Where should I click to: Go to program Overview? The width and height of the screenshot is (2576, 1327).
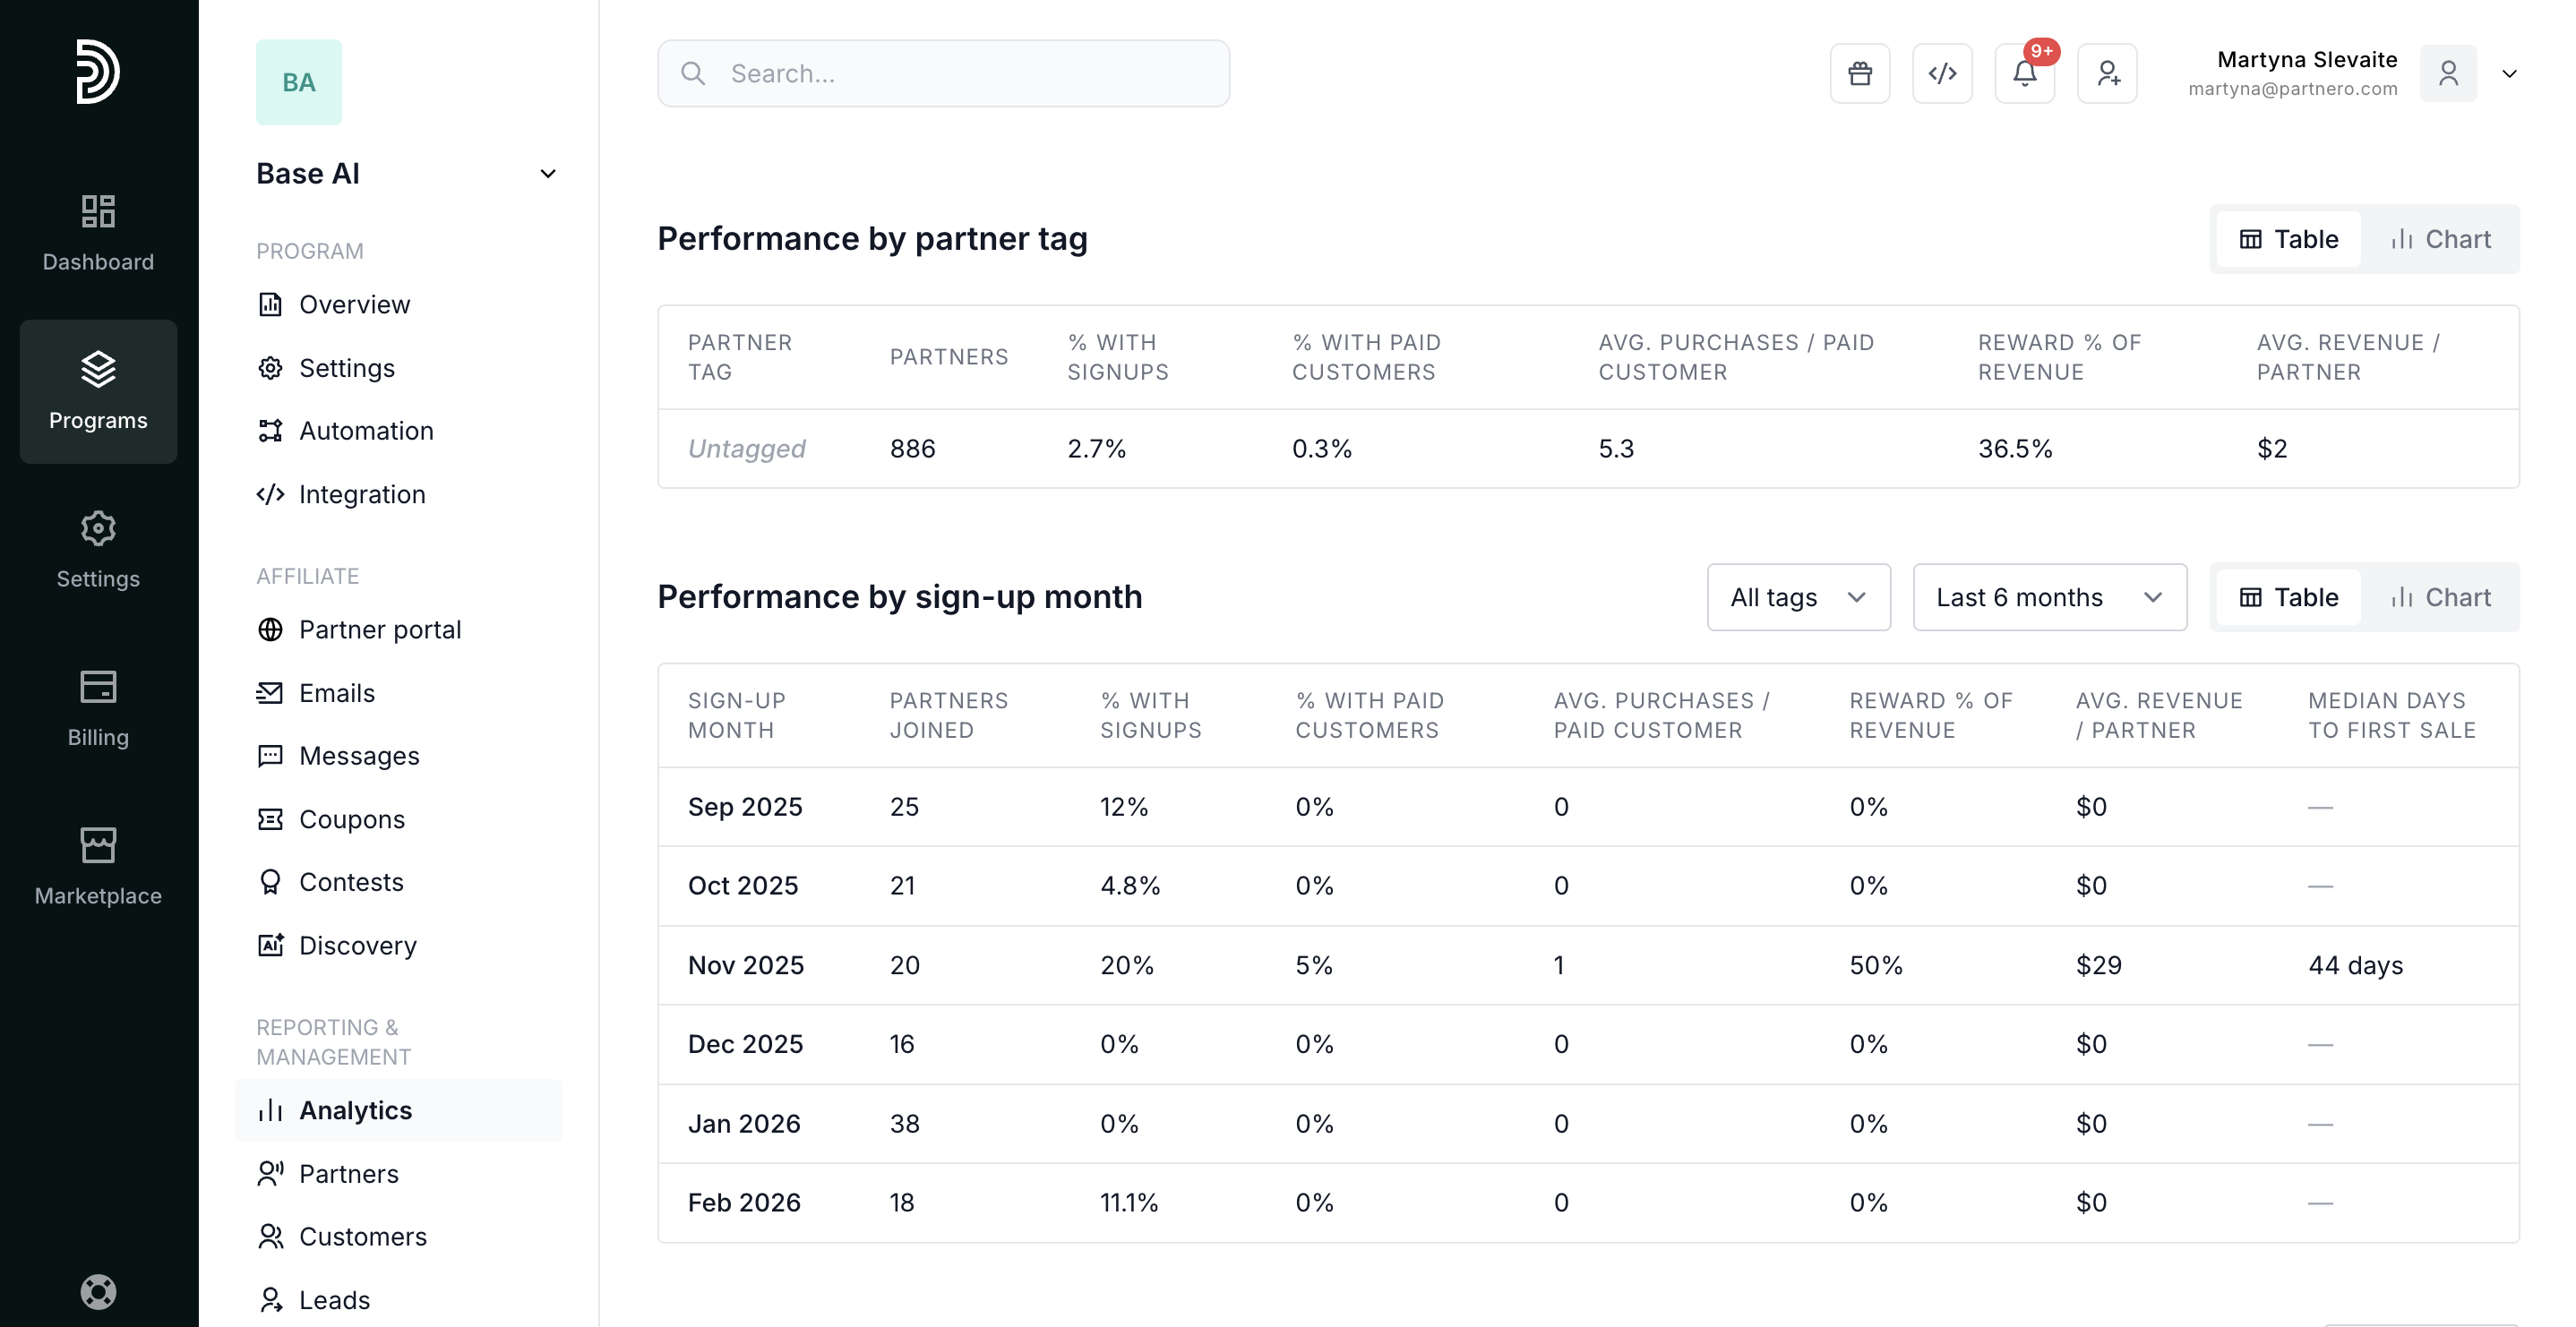coord(354,304)
